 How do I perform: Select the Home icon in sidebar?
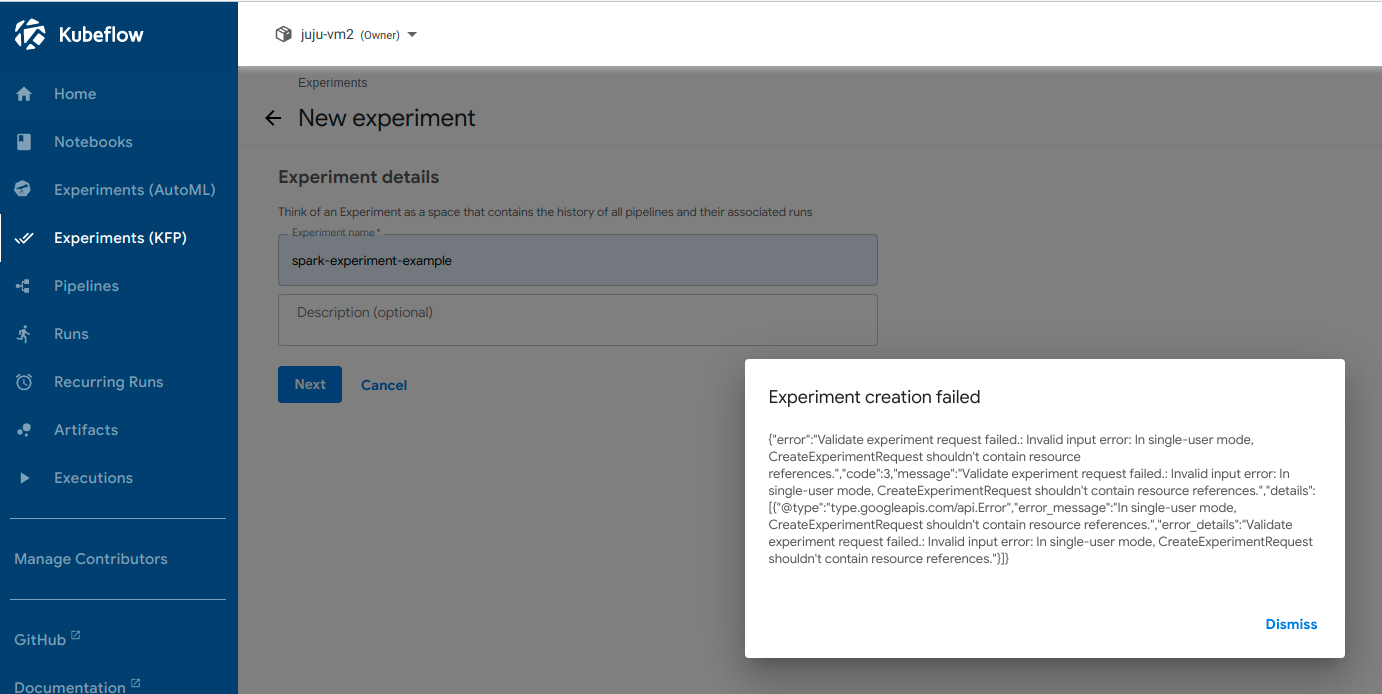pos(24,93)
